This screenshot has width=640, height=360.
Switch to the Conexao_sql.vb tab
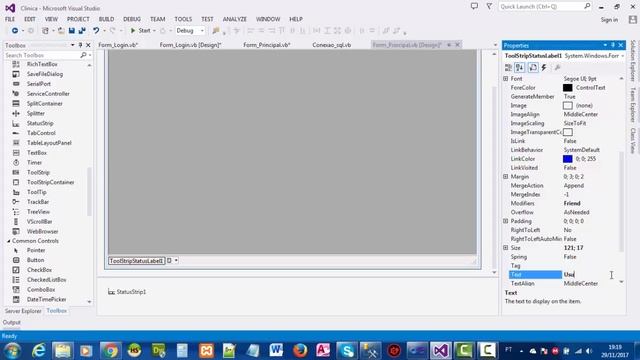(x=331, y=45)
